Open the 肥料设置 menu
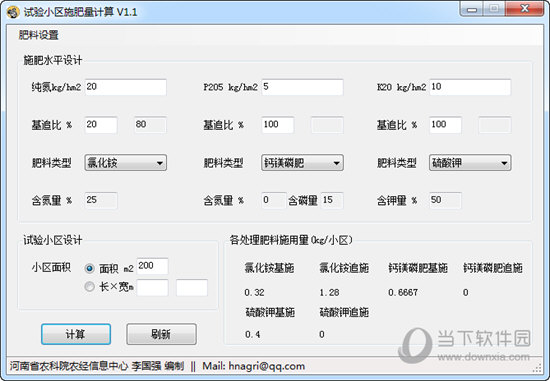This screenshot has width=550, height=381. 39,35
